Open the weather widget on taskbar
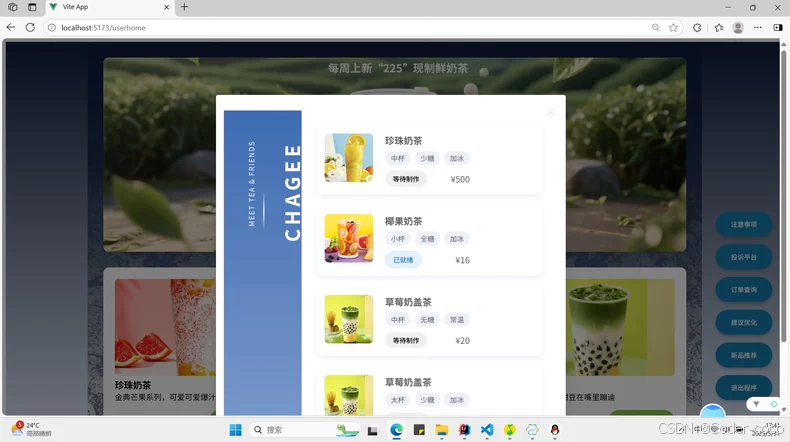Viewport: 790px width, 442px height. 31,429
